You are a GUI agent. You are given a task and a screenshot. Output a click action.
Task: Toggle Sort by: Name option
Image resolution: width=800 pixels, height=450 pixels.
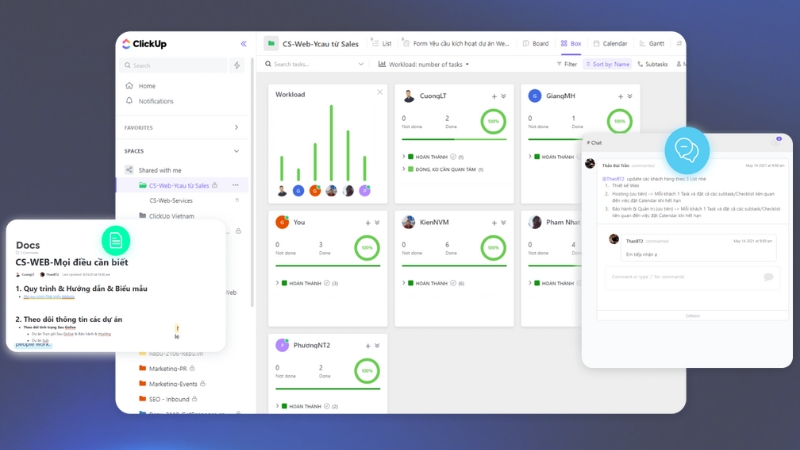(x=609, y=64)
